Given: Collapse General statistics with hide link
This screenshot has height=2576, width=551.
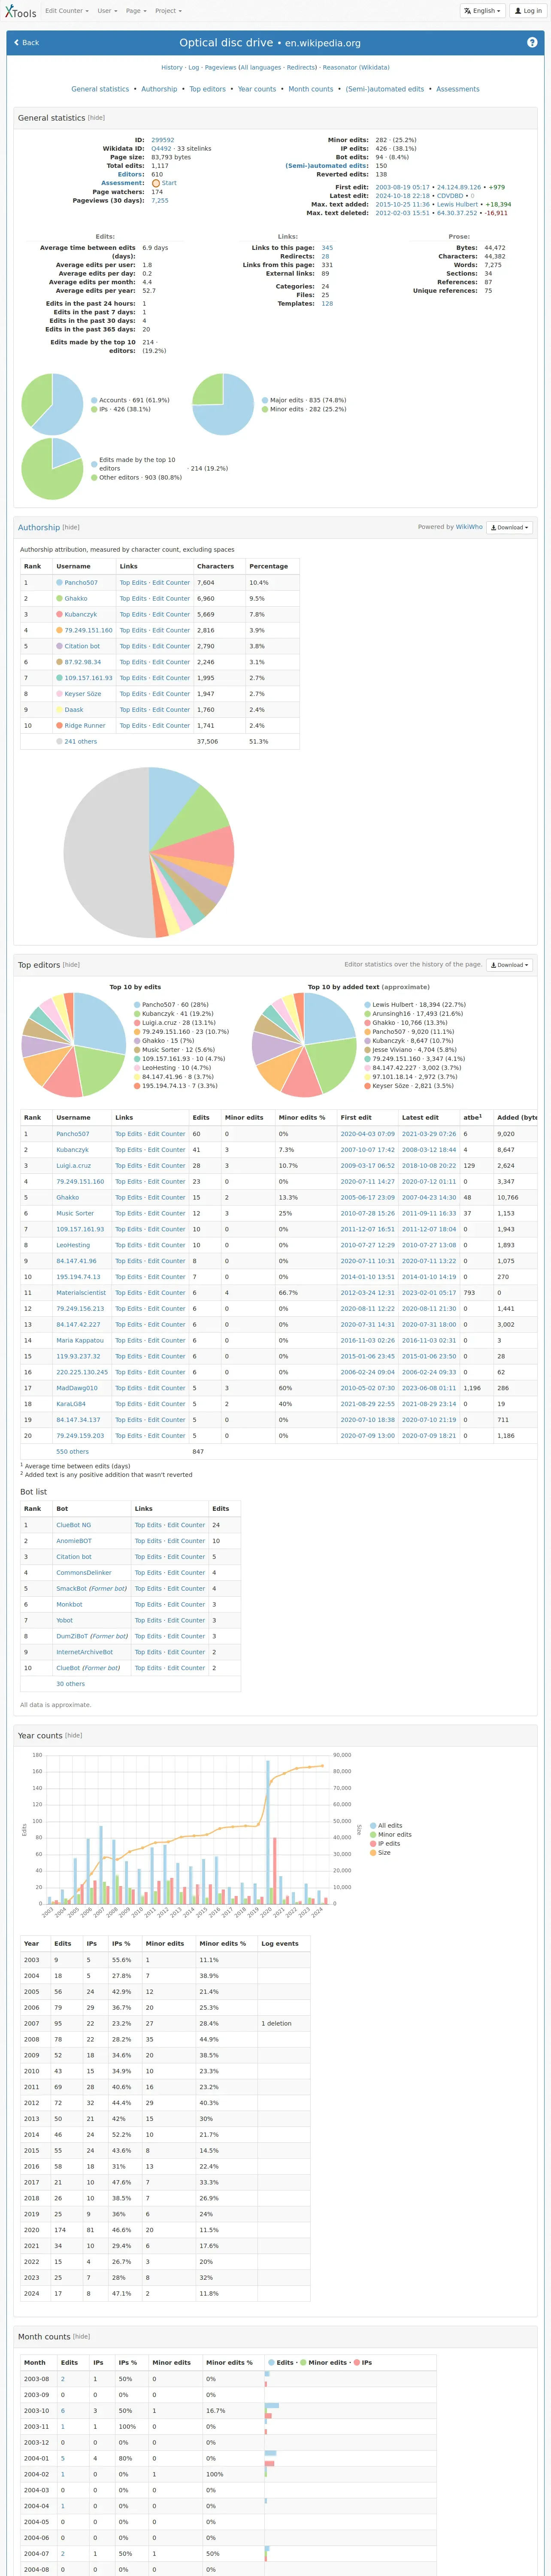Looking at the screenshot, I should [x=96, y=118].
